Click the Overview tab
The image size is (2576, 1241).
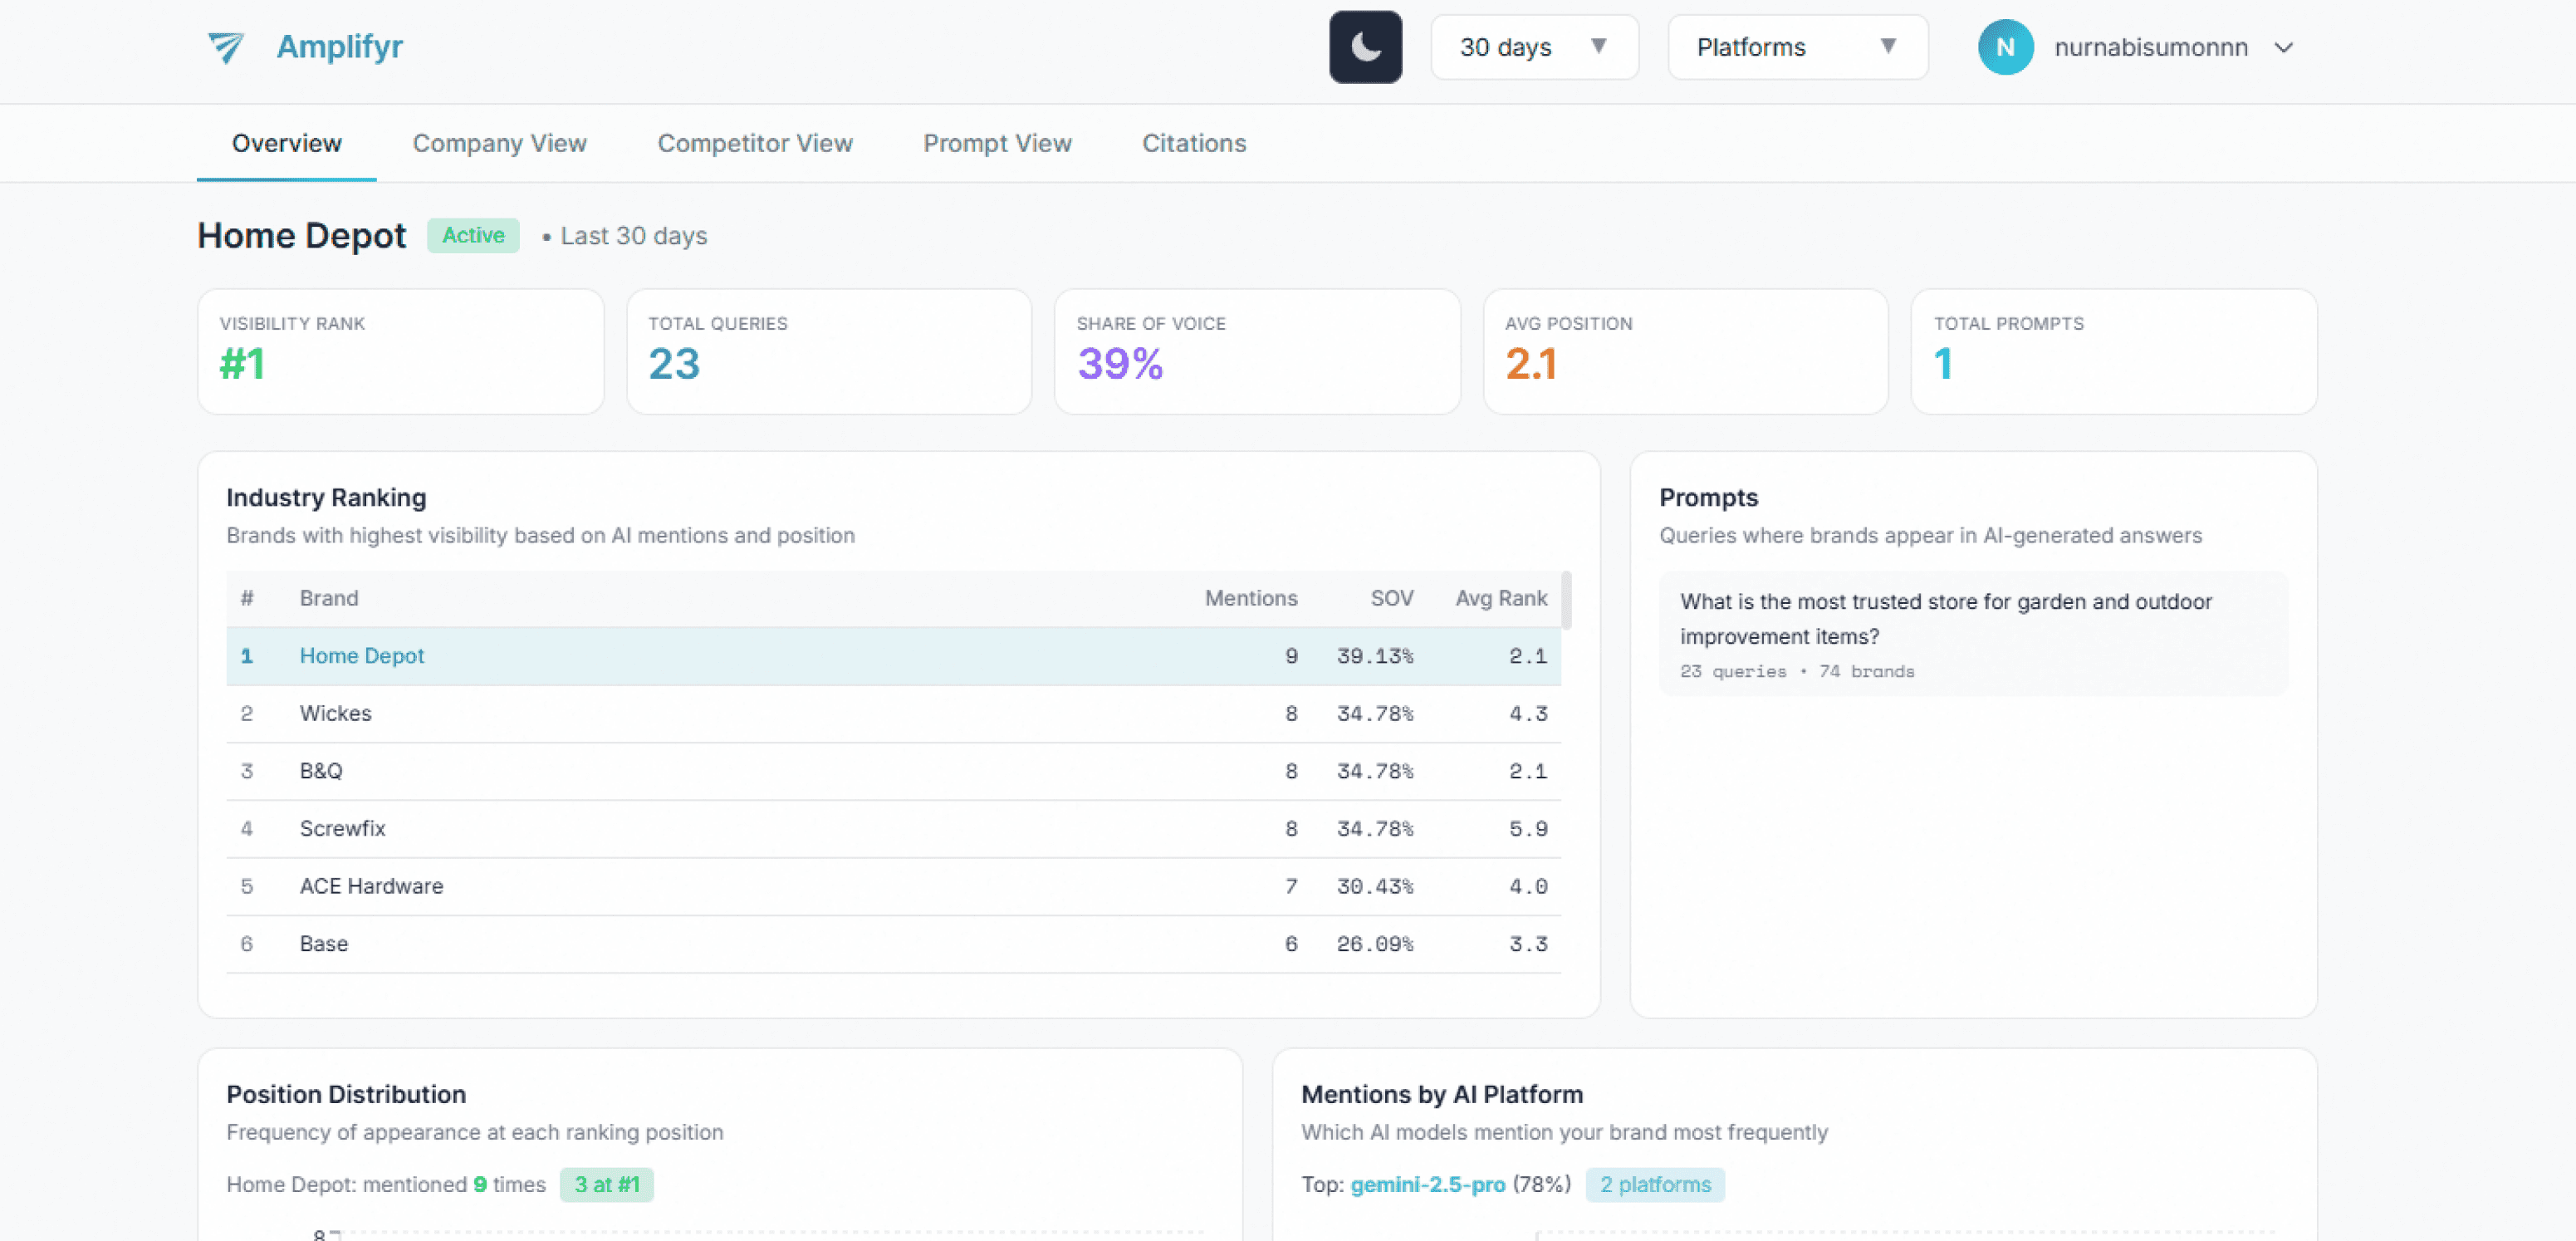tap(286, 143)
